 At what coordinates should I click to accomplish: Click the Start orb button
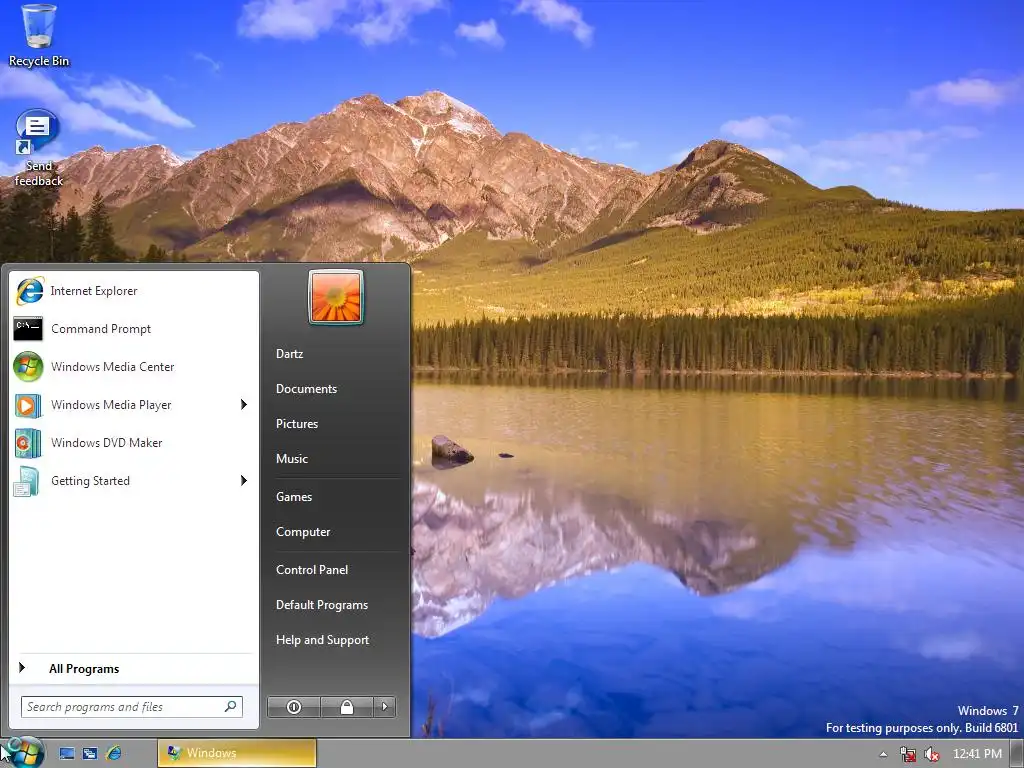24,752
